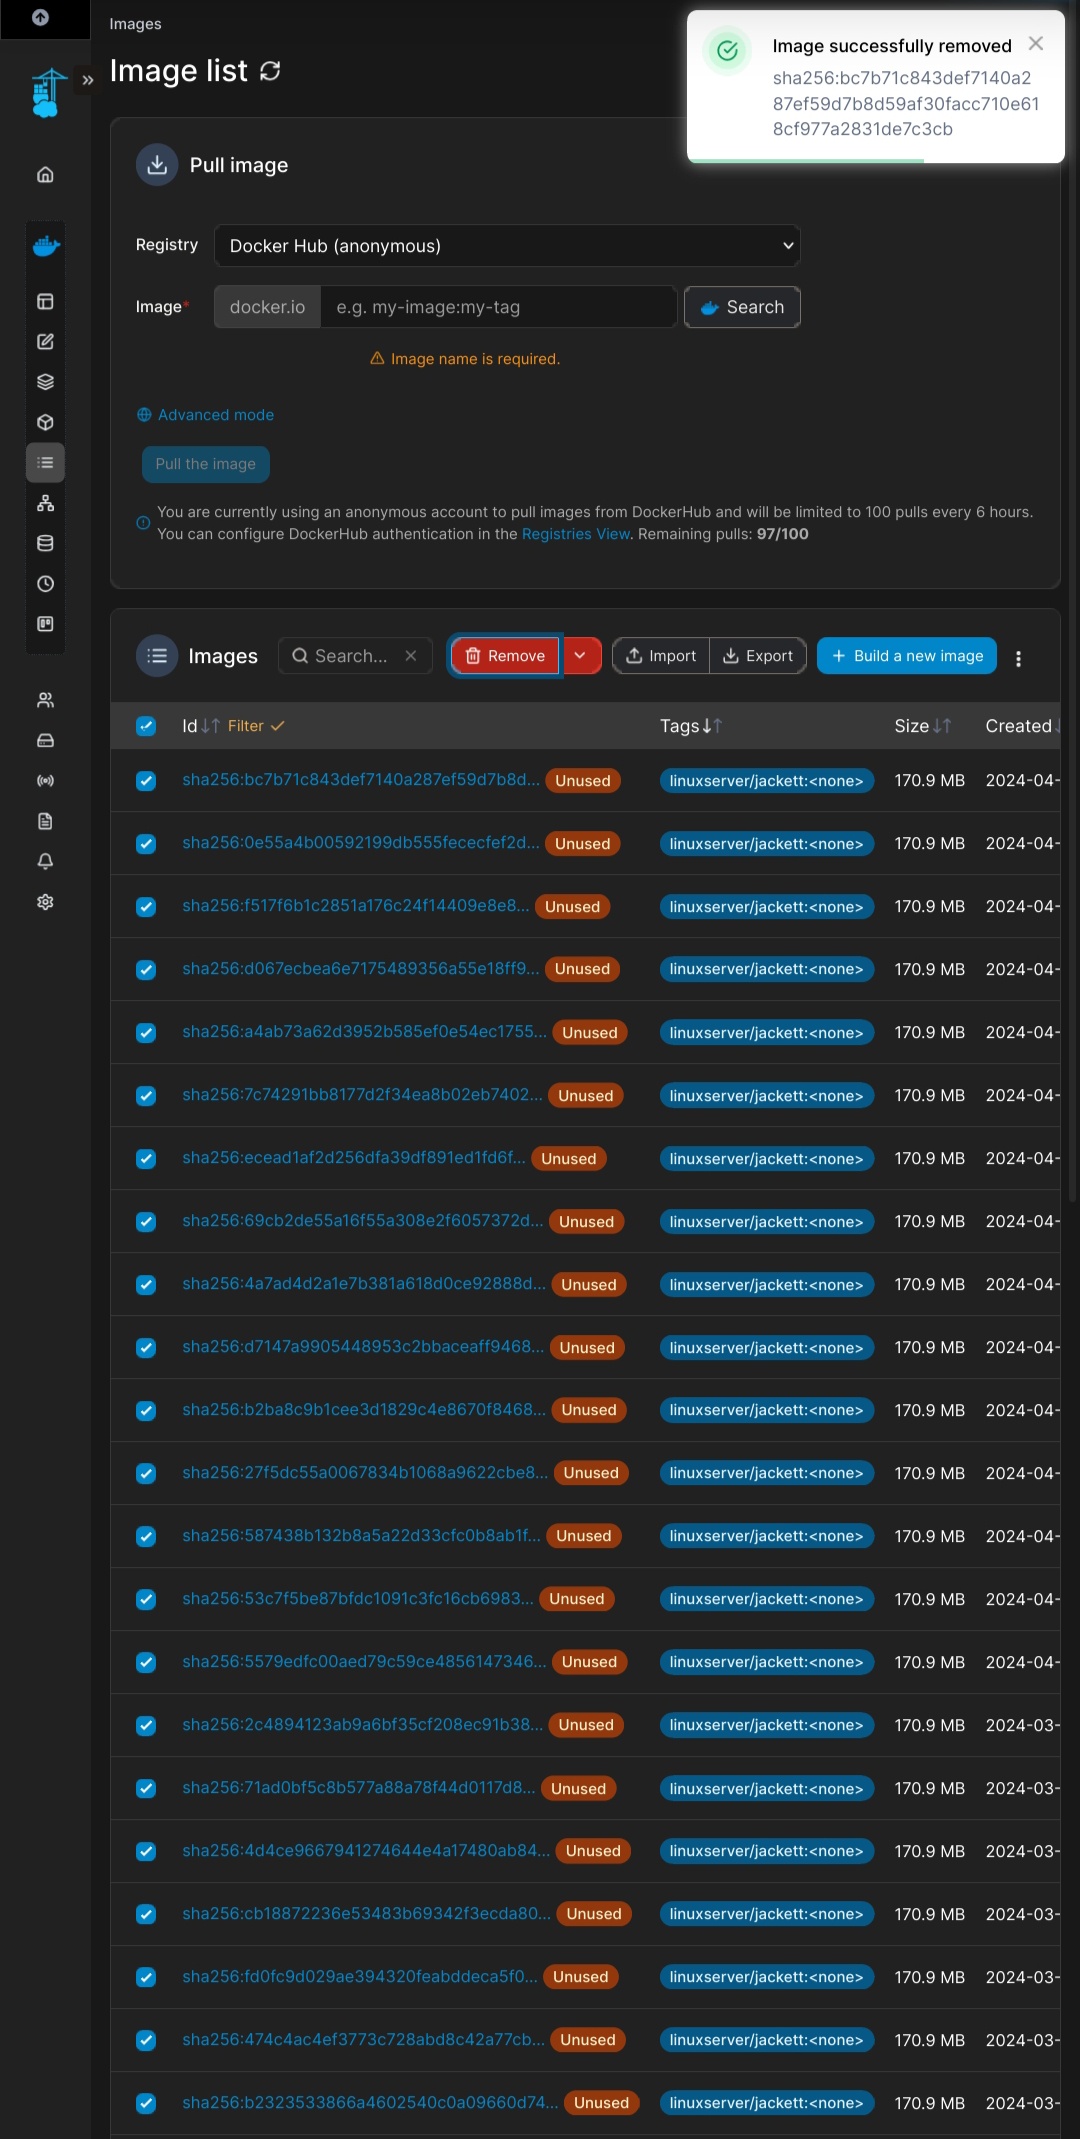Viewport: 1080px width, 2139px height.
Task: Go to Containers using the cube icon
Action: pos(45,423)
